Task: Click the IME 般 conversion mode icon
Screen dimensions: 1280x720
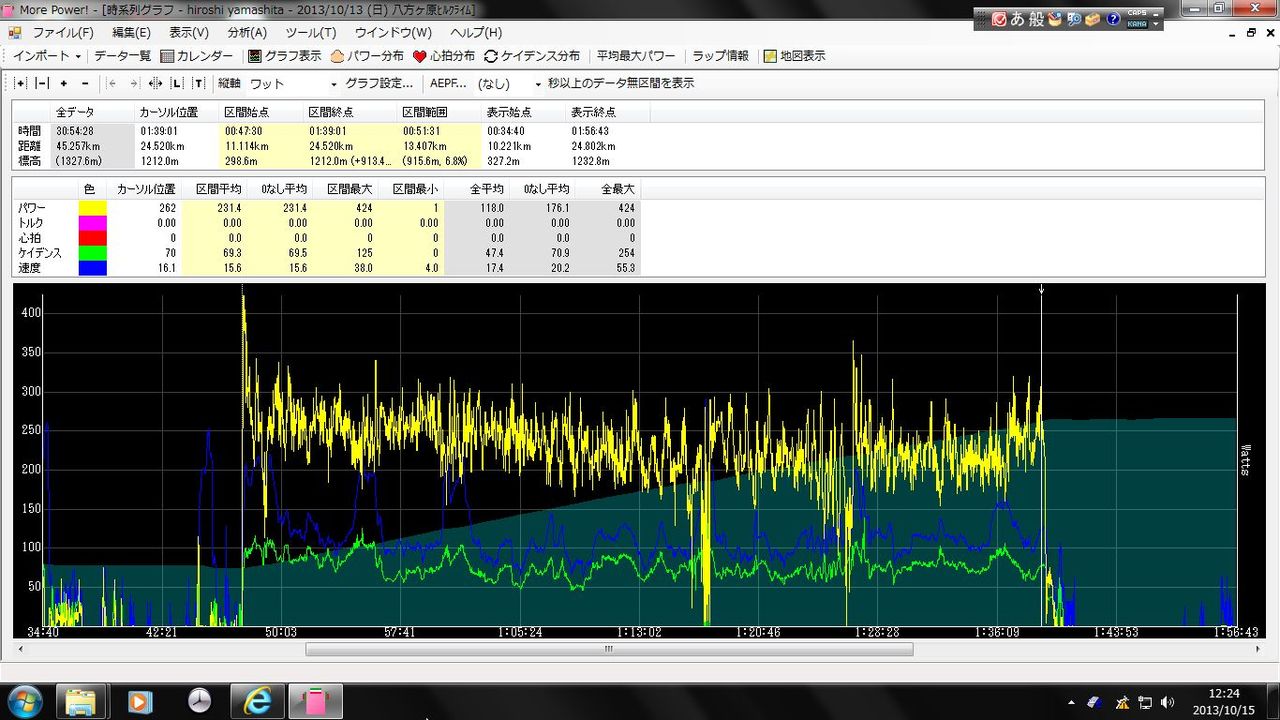Action: pos(1037,19)
